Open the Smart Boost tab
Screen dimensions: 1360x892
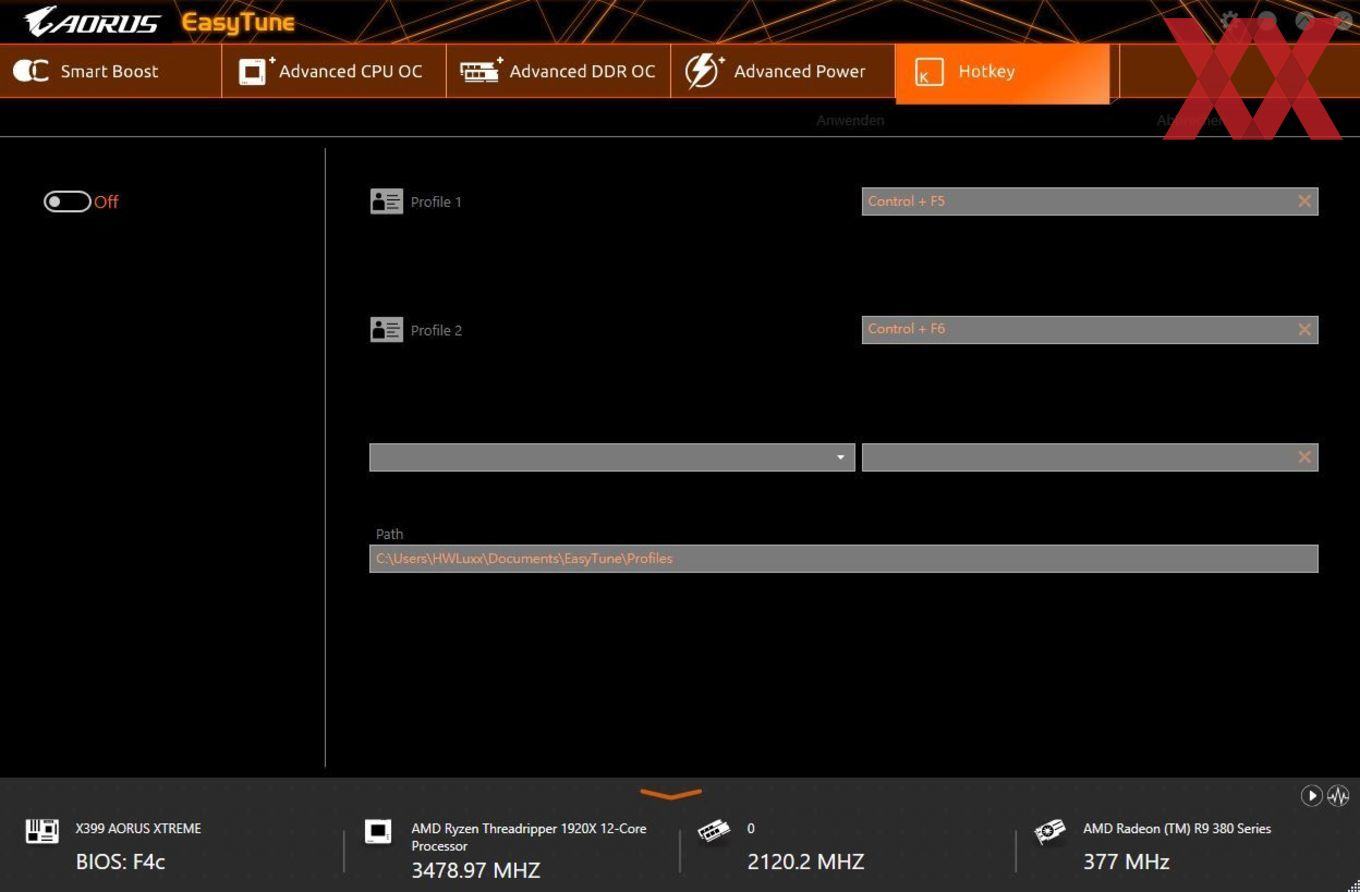[x=110, y=71]
